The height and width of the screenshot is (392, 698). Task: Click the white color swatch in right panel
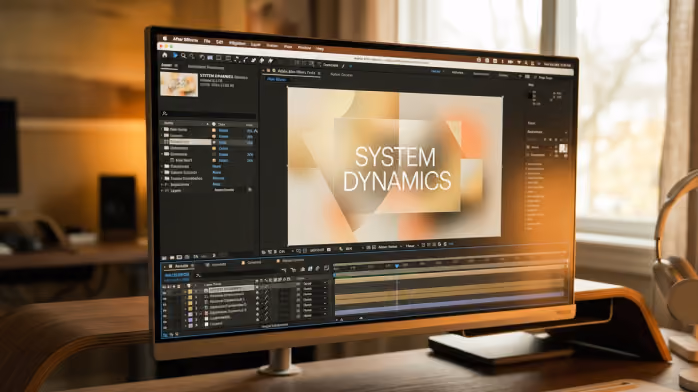click(563, 148)
